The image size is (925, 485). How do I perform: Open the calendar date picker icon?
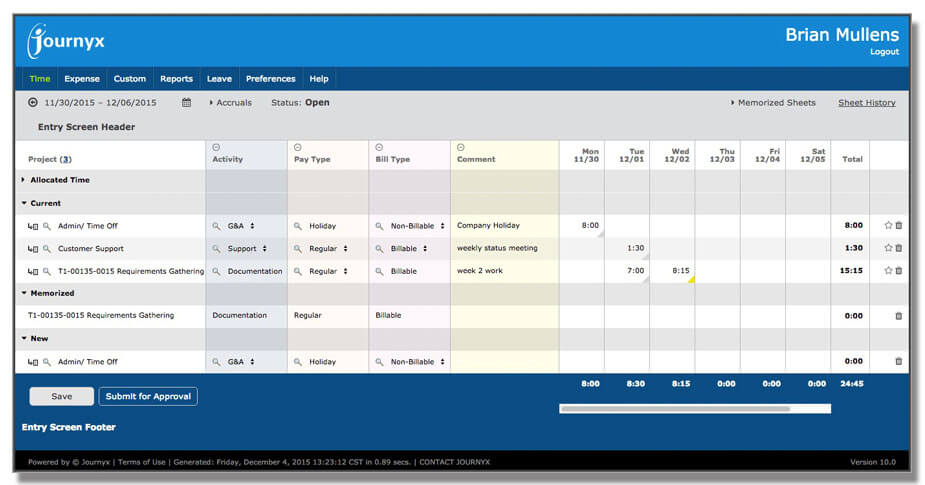(186, 103)
